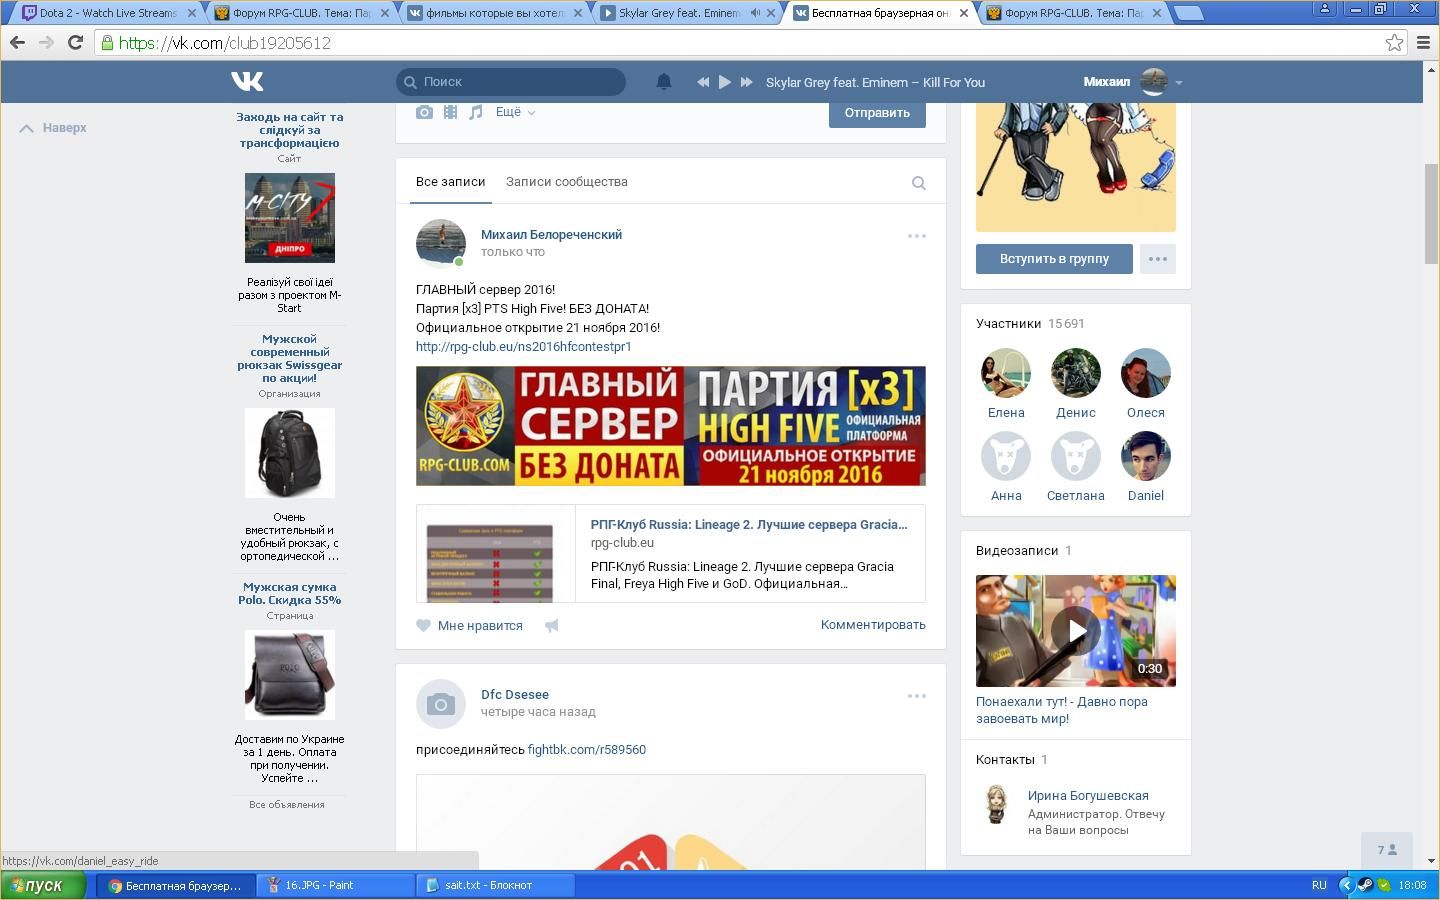Attach a photo using the camera icon

coord(425,112)
